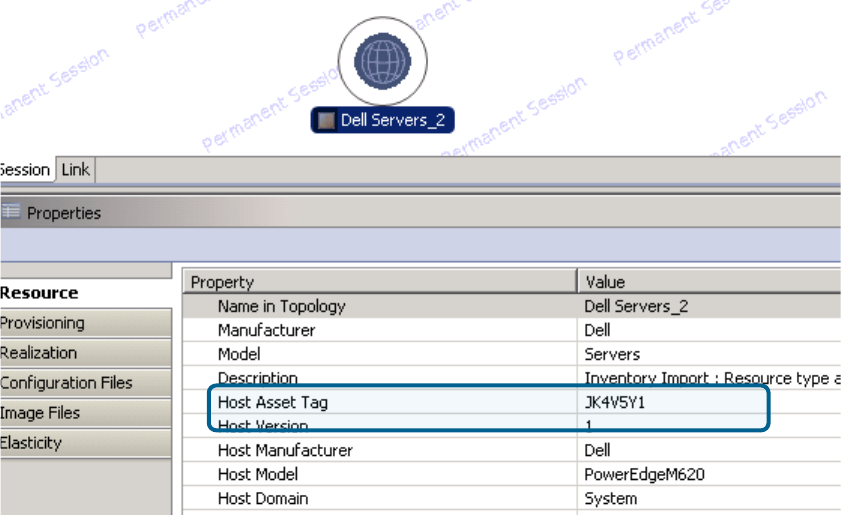Click the small icon beside Dell Servers_2 label
841x515 pixels.
[x=326, y=120]
